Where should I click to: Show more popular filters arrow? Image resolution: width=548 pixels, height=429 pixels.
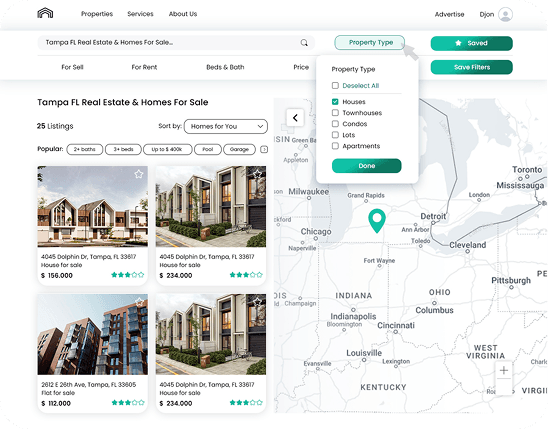(x=264, y=149)
